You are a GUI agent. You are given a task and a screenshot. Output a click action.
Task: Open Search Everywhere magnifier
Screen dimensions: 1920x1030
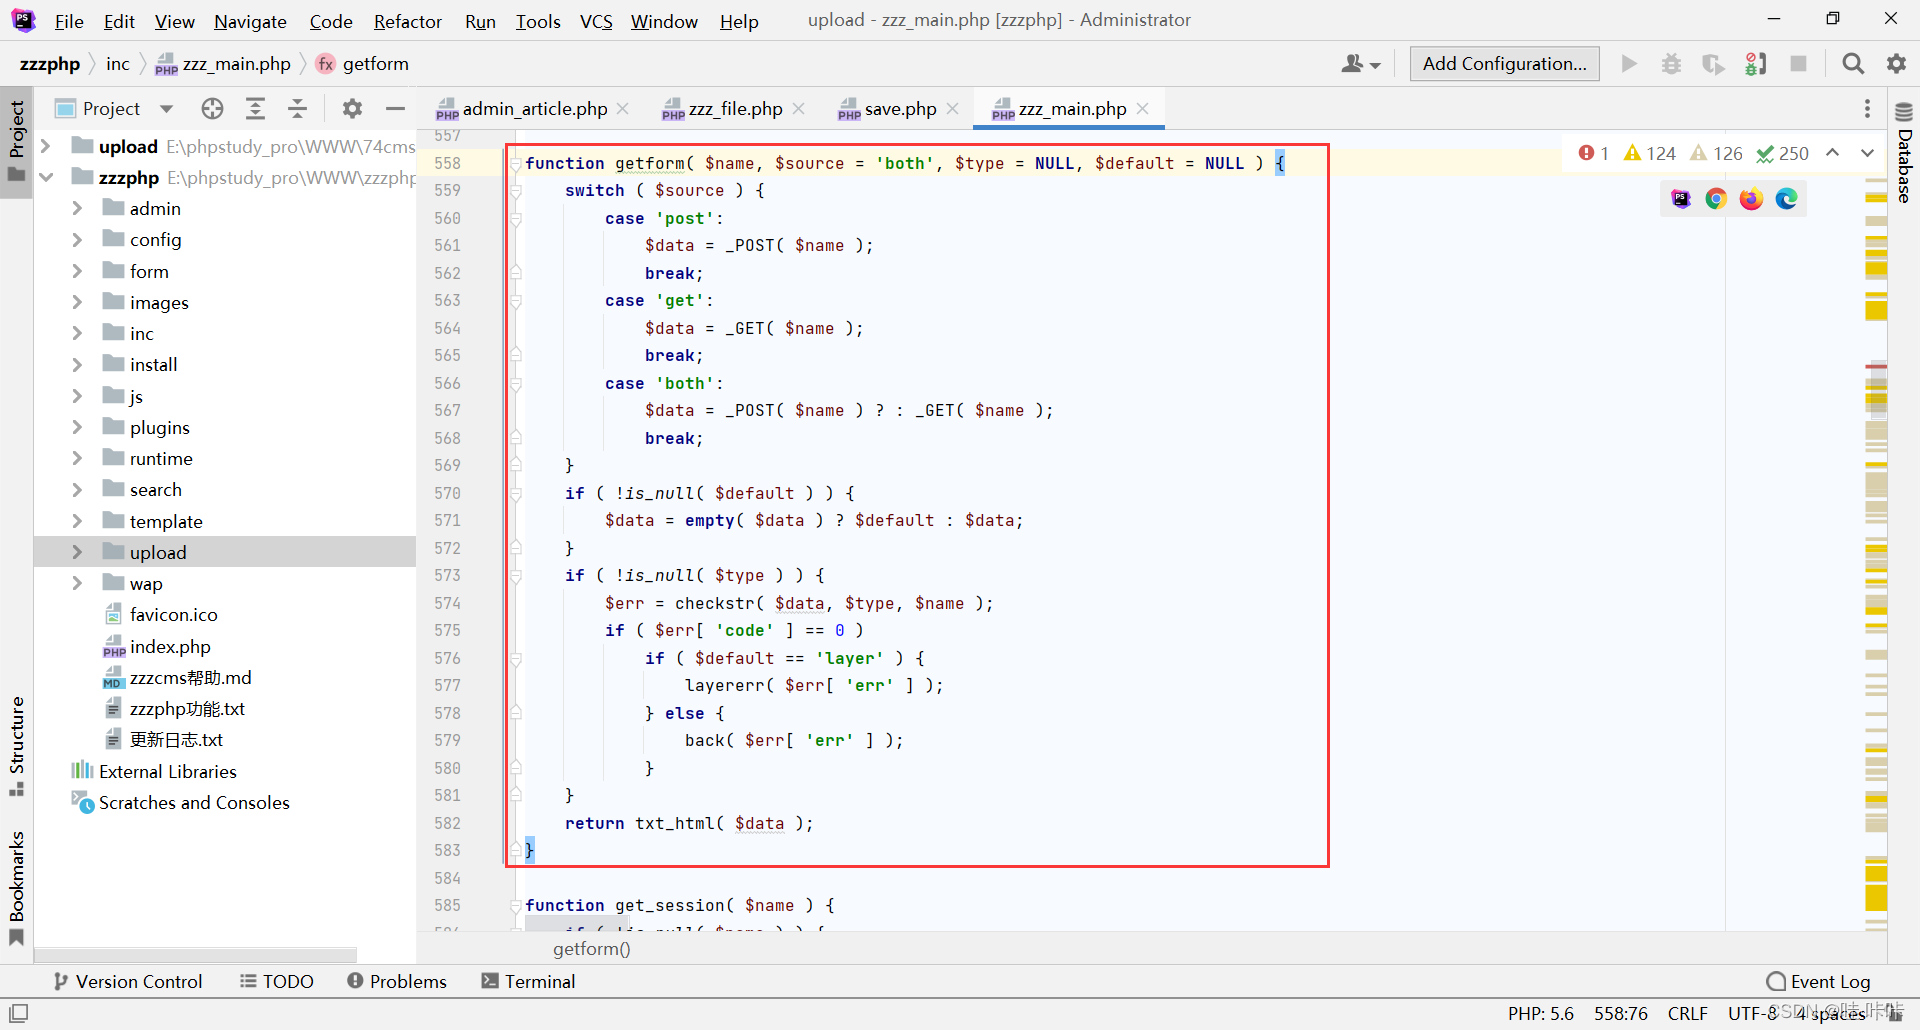click(1853, 64)
